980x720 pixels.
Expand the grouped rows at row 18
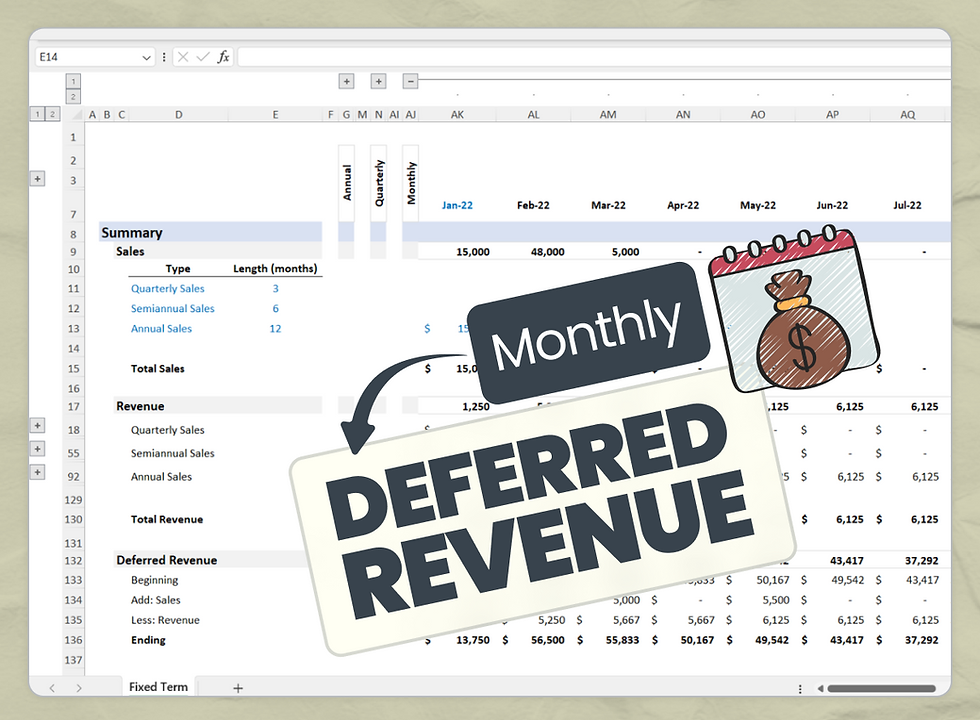[37, 425]
